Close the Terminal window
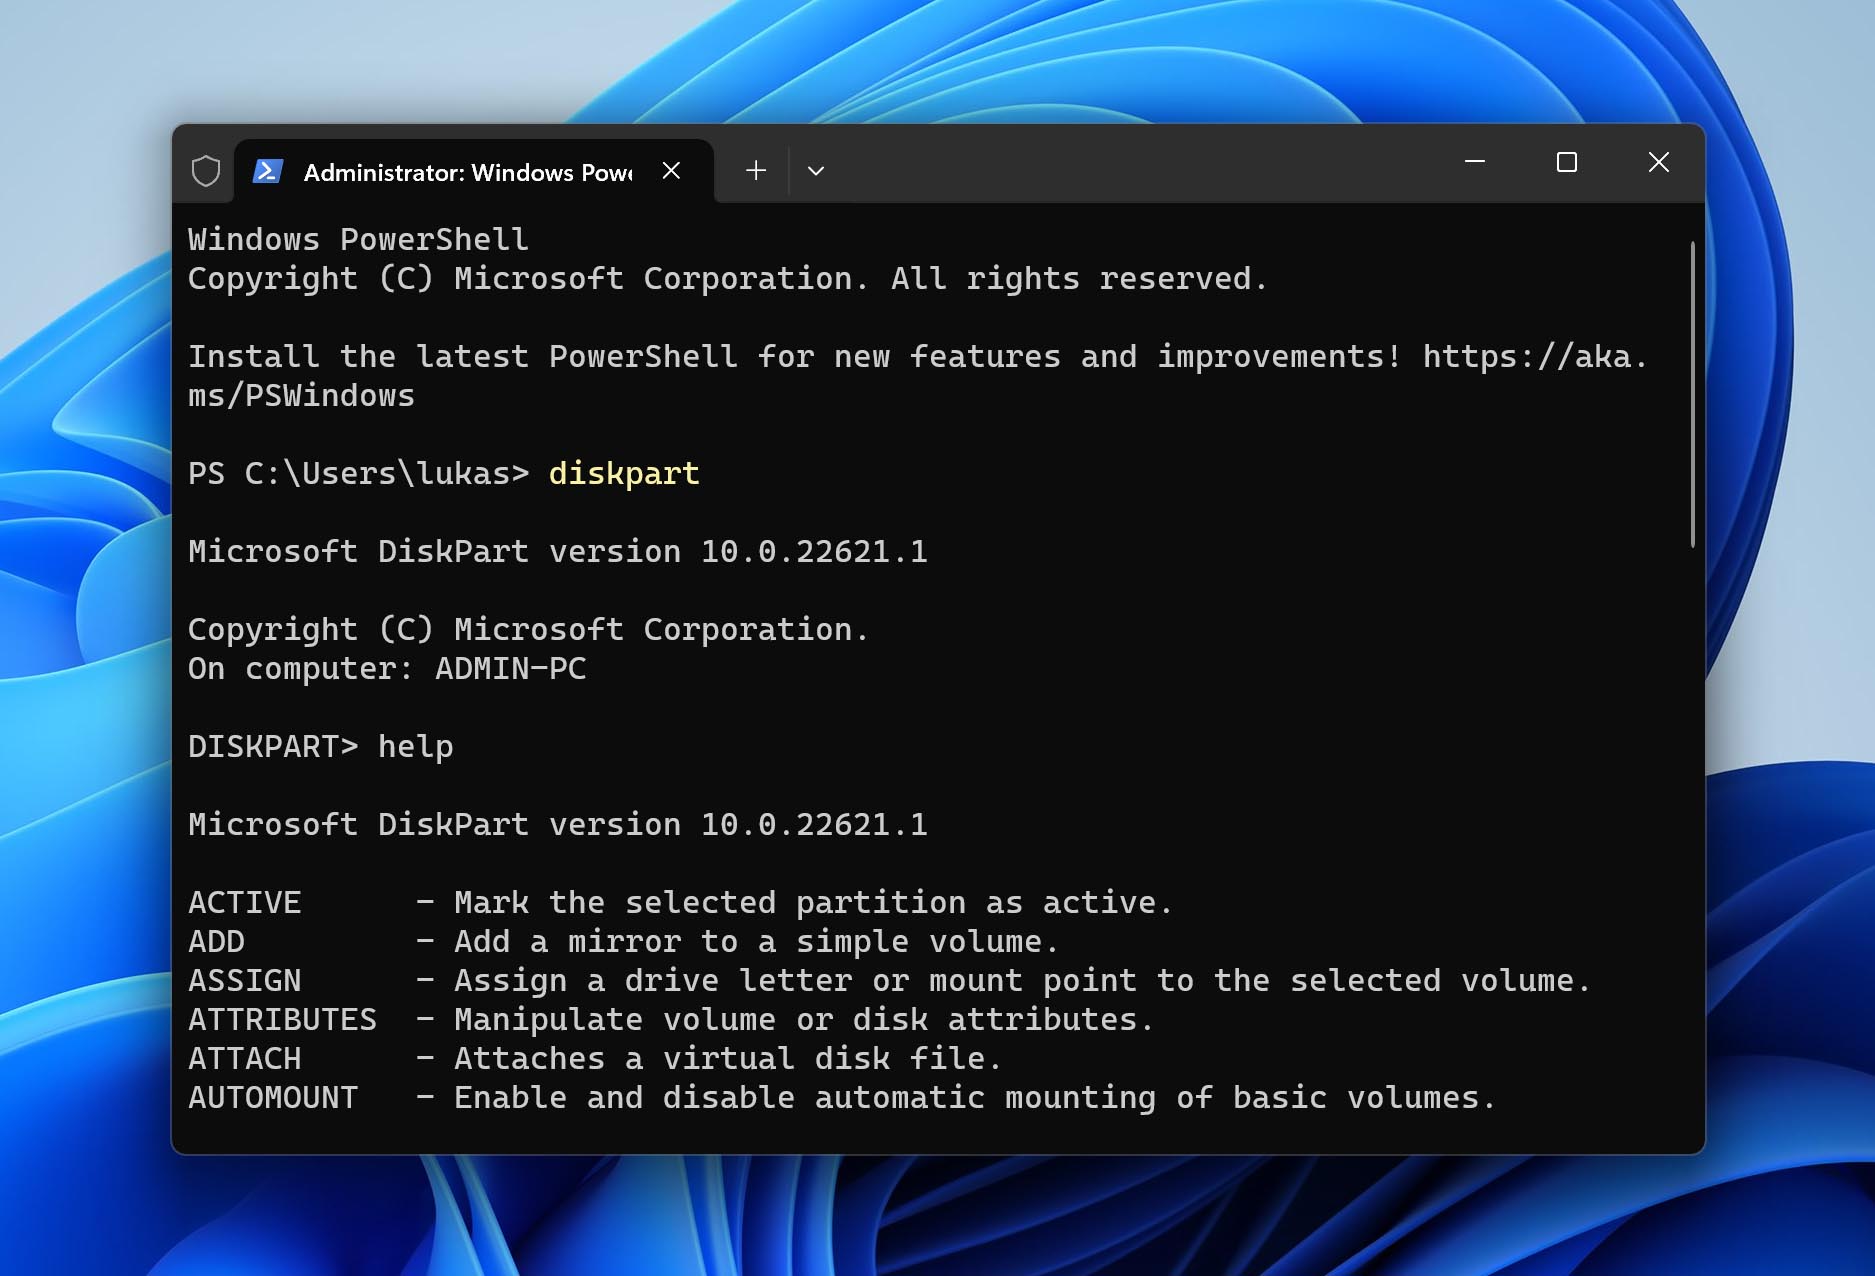Screen dimensions: 1875x1276 [1658, 162]
